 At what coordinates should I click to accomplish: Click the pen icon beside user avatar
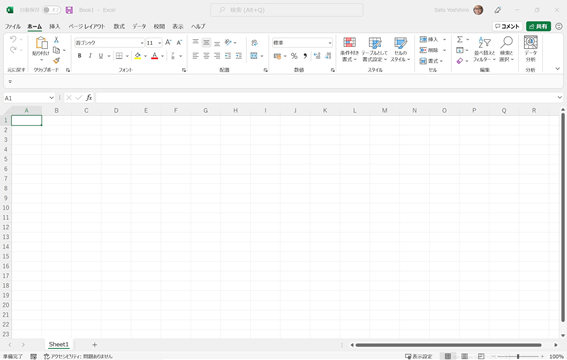(498, 10)
